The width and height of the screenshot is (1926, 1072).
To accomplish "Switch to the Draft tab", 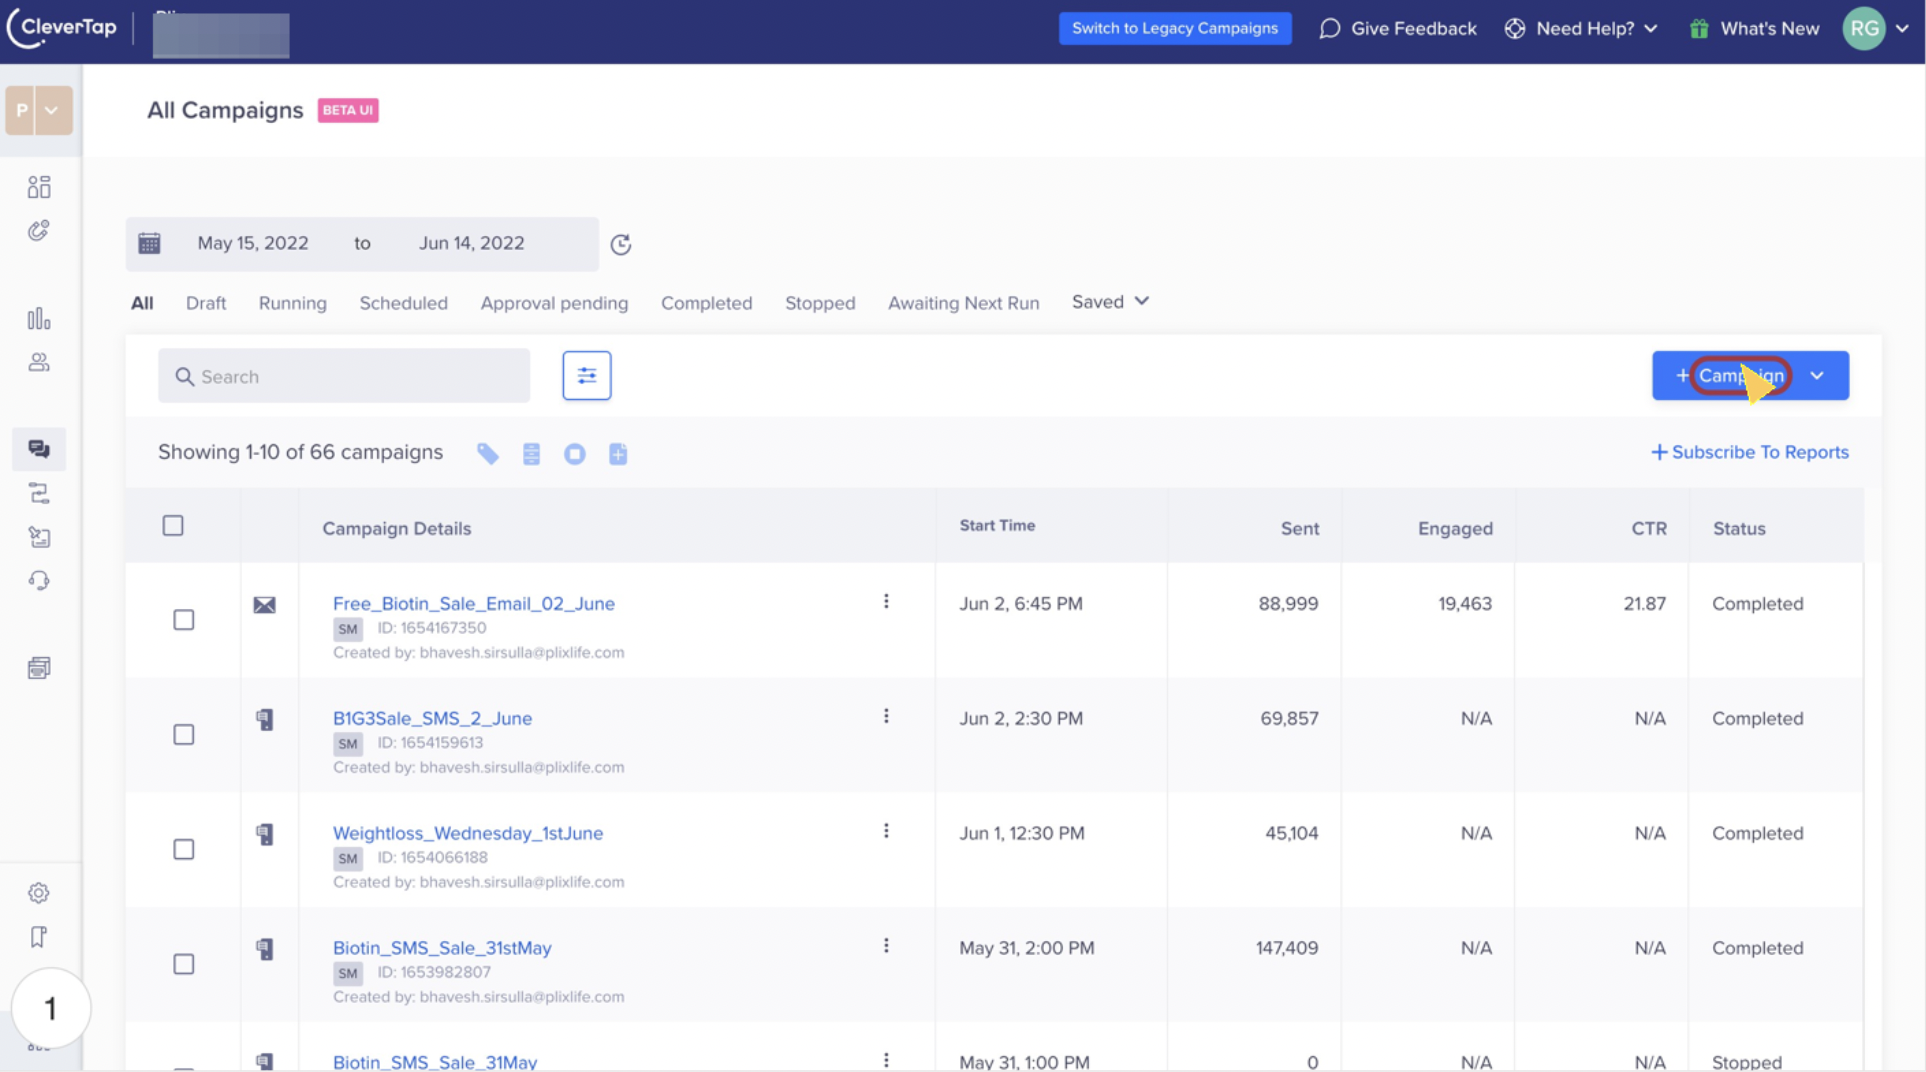I will [206, 303].
